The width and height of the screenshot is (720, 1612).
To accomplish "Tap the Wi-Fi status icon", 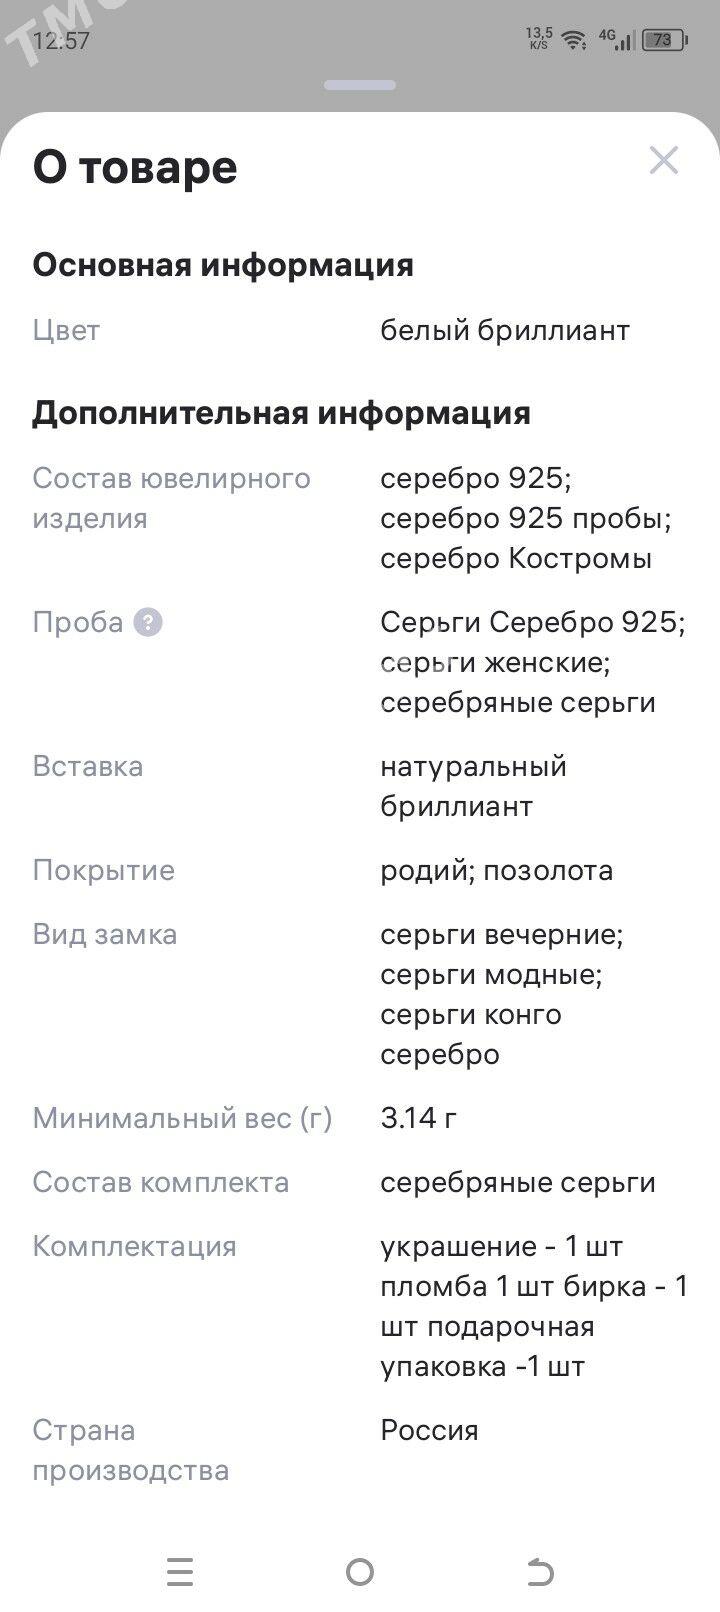I will pos(573,40).
